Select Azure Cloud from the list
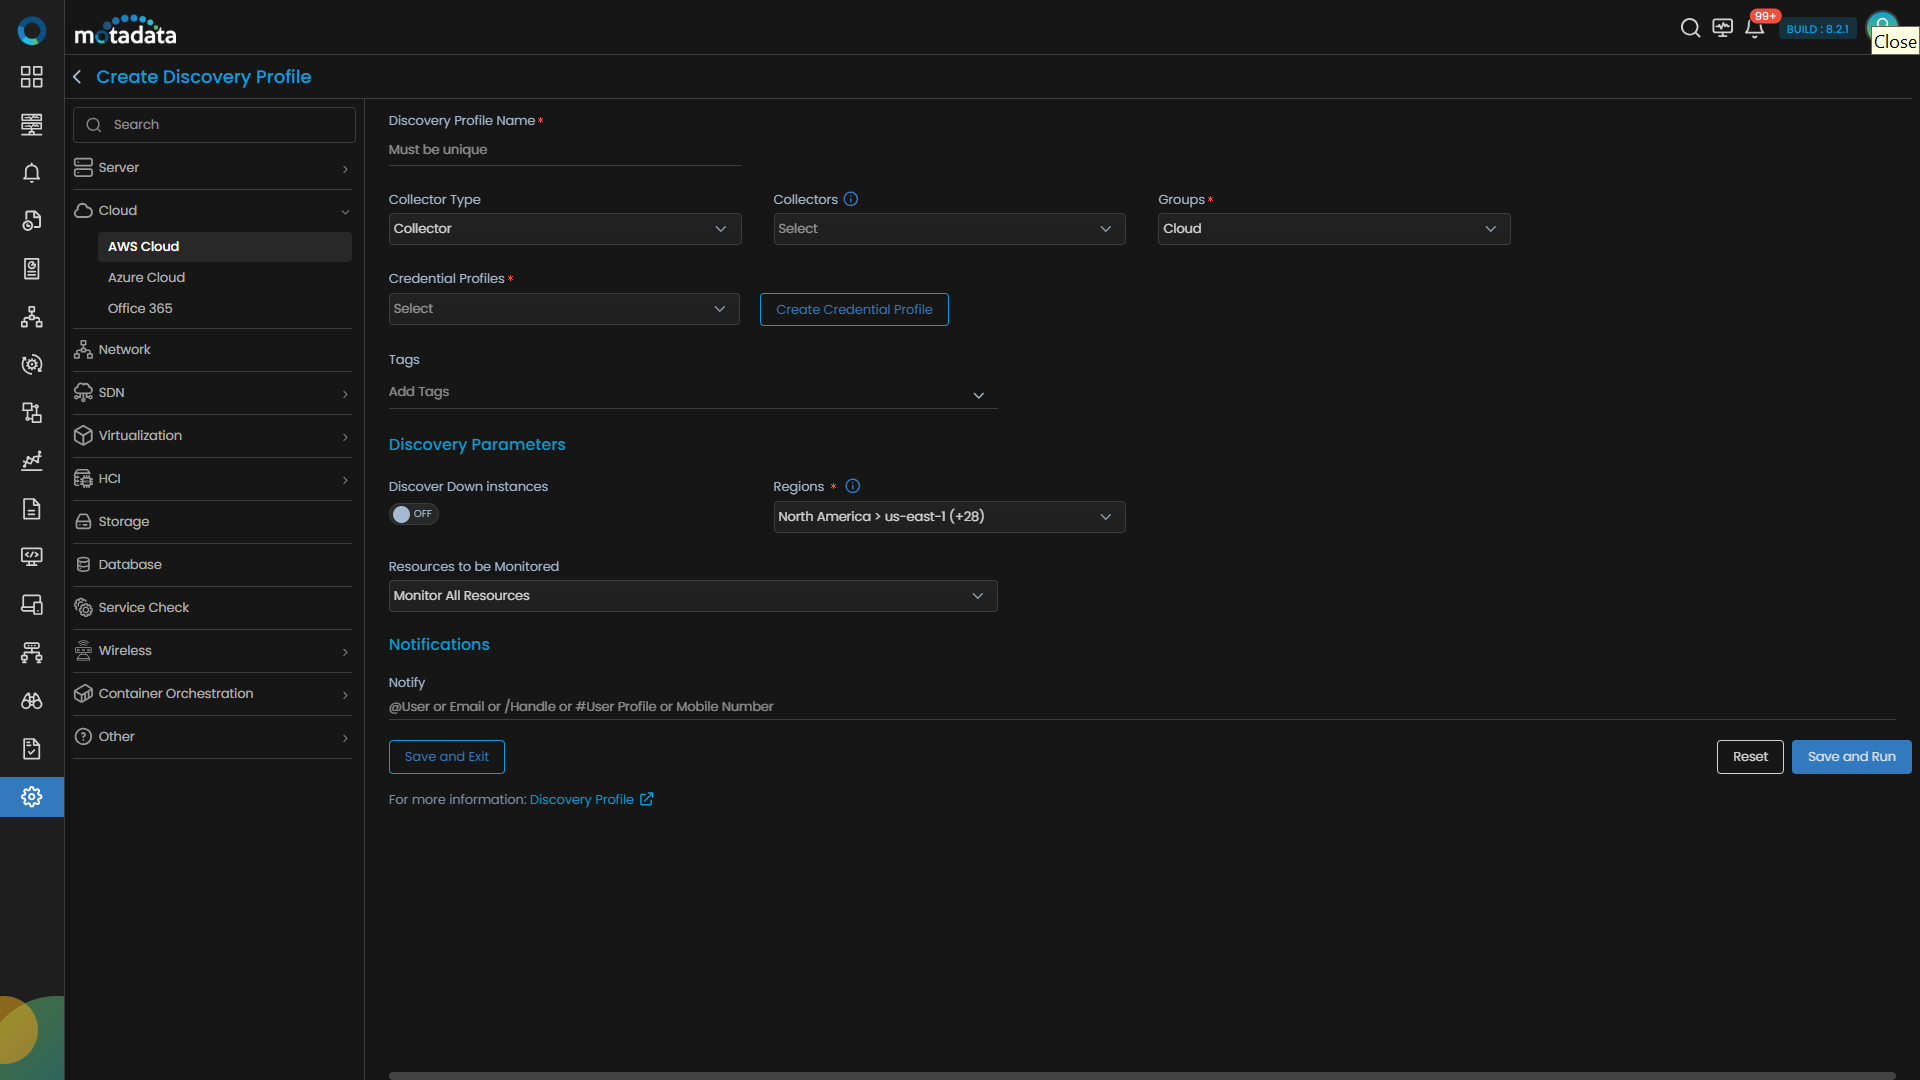 [x=146, y=278]
